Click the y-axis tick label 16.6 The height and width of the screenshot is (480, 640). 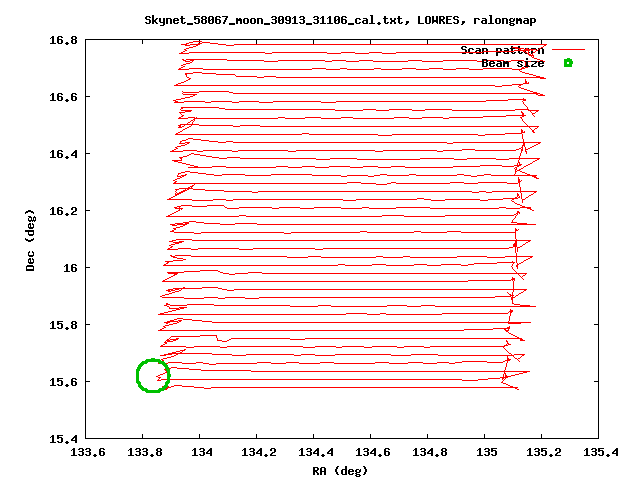click(x=63, y=97)
